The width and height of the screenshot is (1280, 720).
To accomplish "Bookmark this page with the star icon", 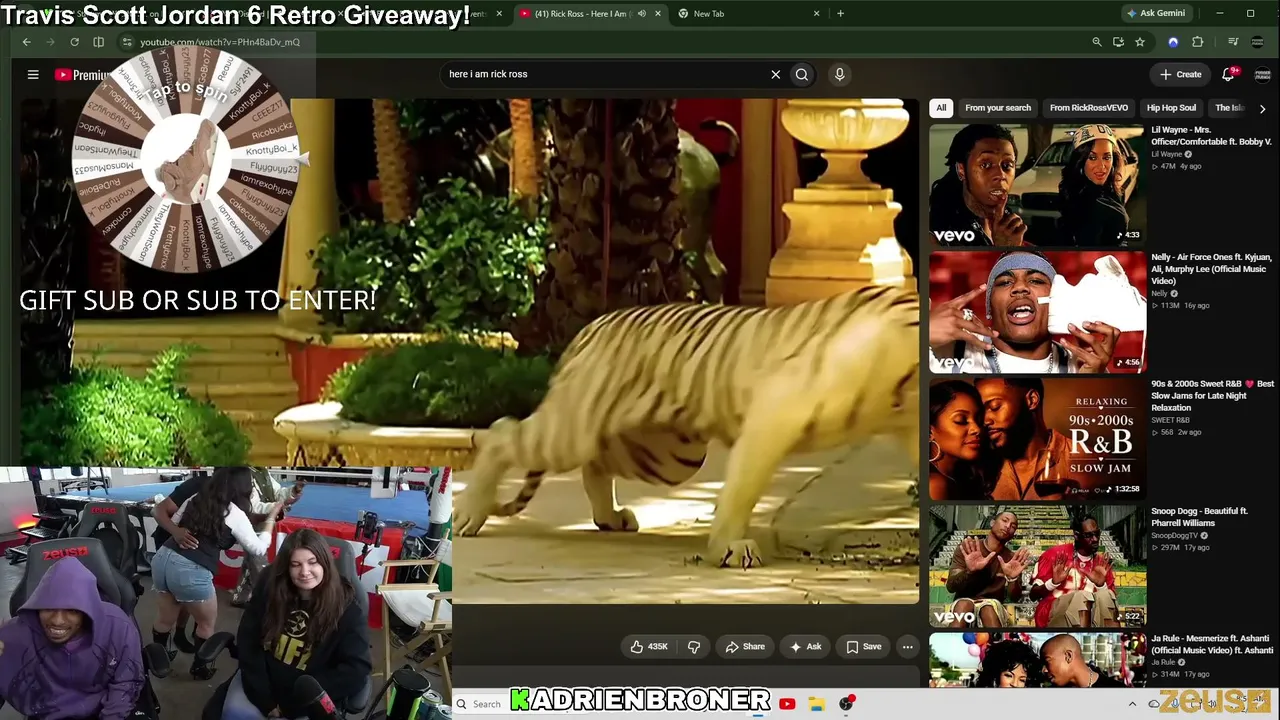I will pos(1140,42).
